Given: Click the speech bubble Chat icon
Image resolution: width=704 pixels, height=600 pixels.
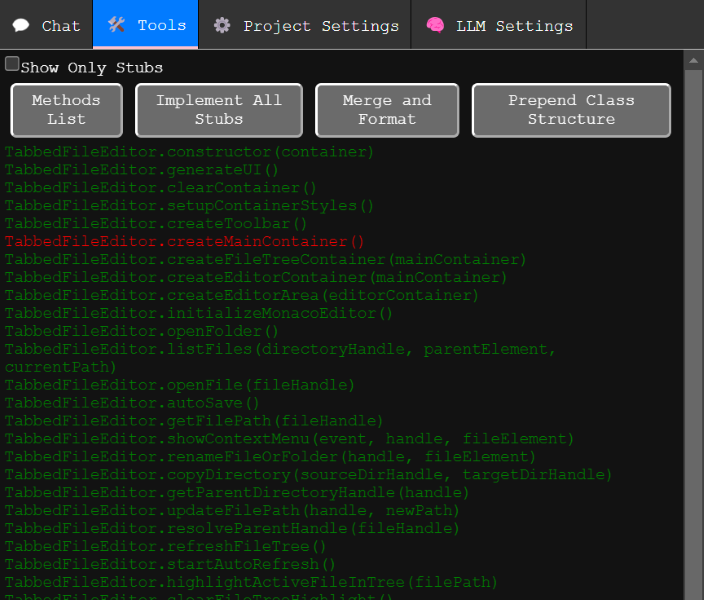Looking at the screenshot, I should click(21, 25).
